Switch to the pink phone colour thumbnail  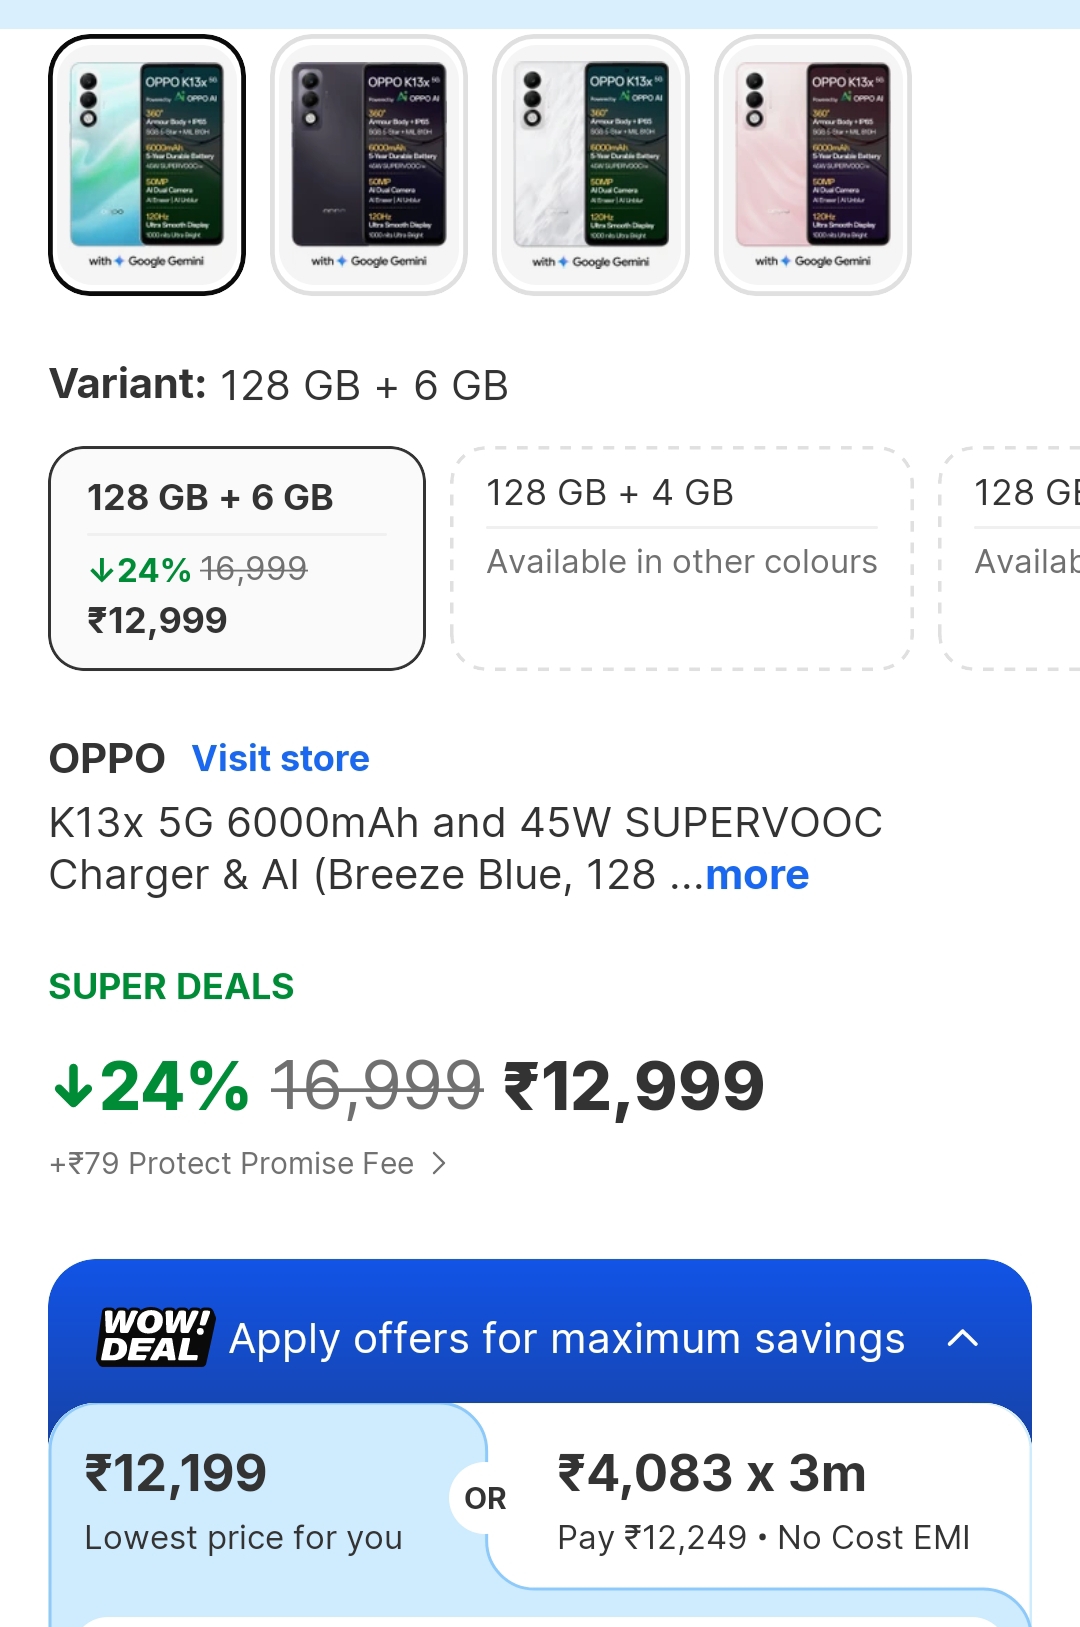tap(813, 165)
